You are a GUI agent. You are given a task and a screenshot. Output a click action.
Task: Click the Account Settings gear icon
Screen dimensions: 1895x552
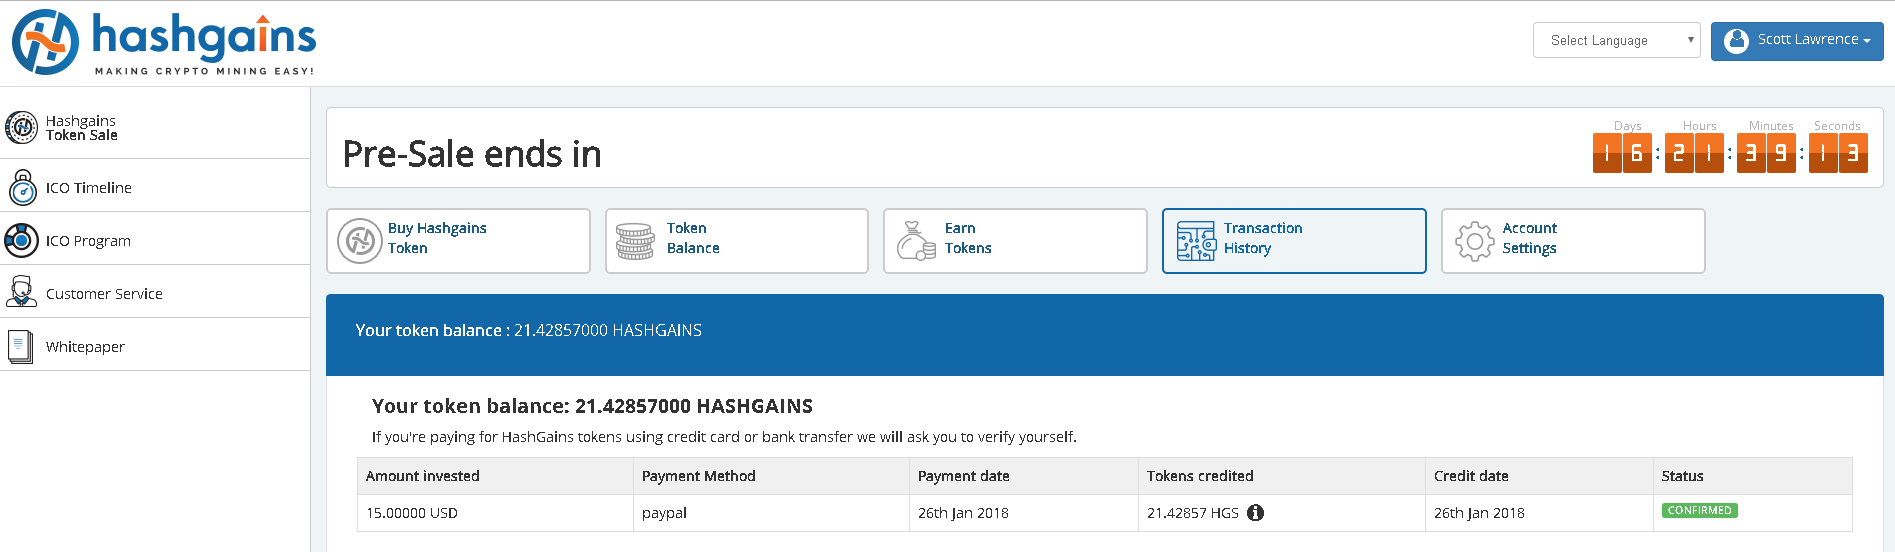pos(1475,241)
